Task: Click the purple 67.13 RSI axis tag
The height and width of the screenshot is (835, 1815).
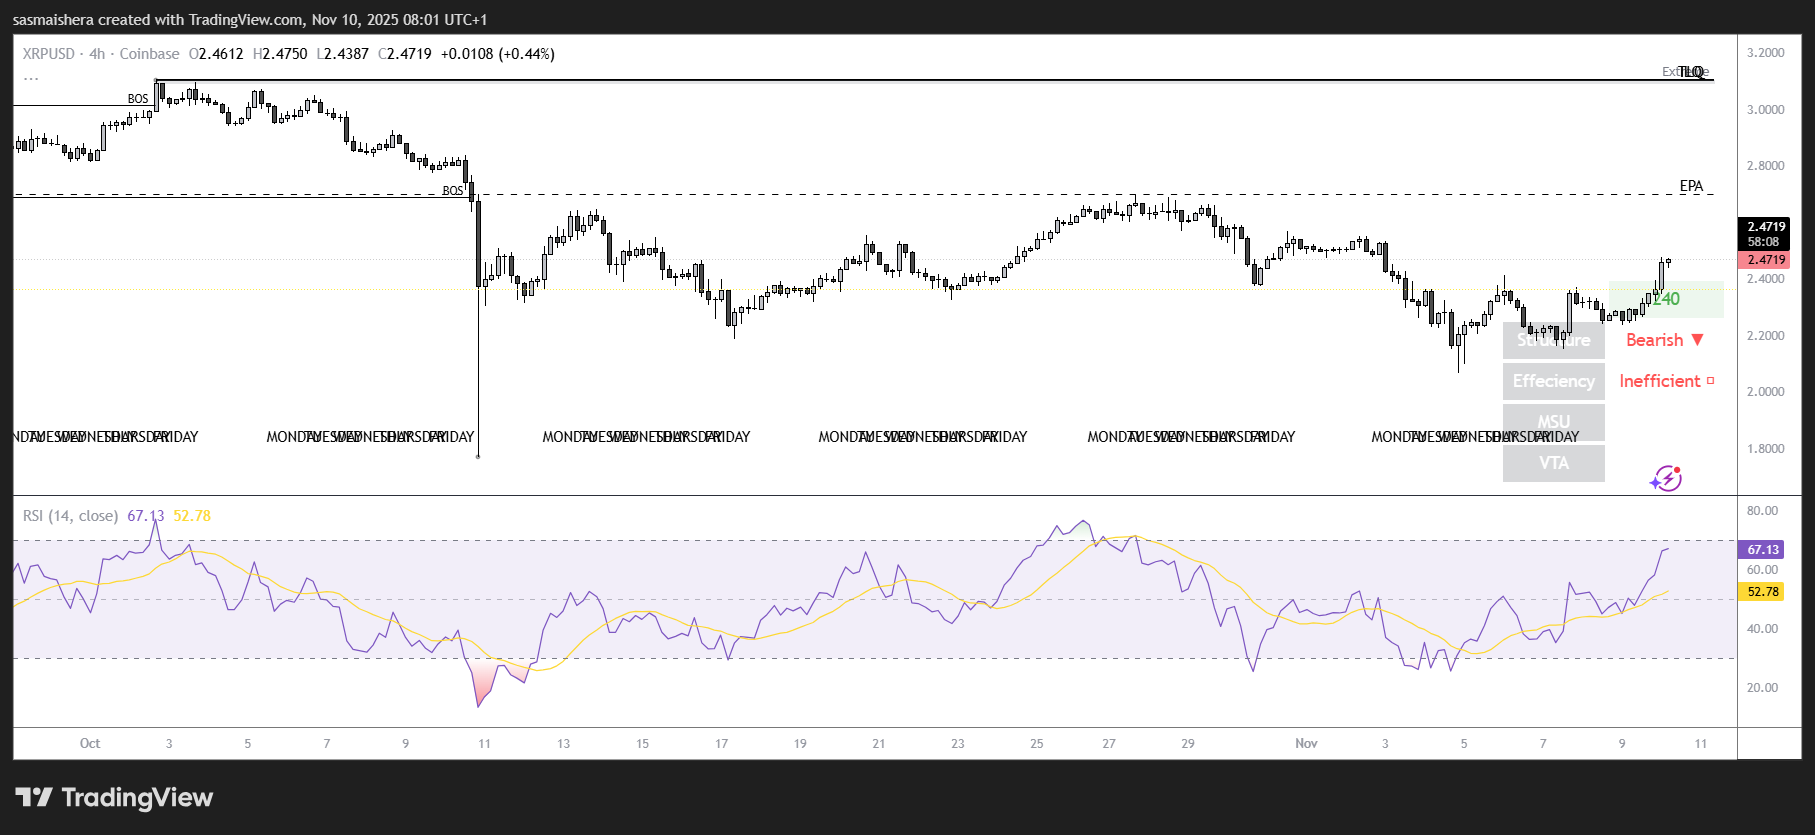Action: (1763, 550)
